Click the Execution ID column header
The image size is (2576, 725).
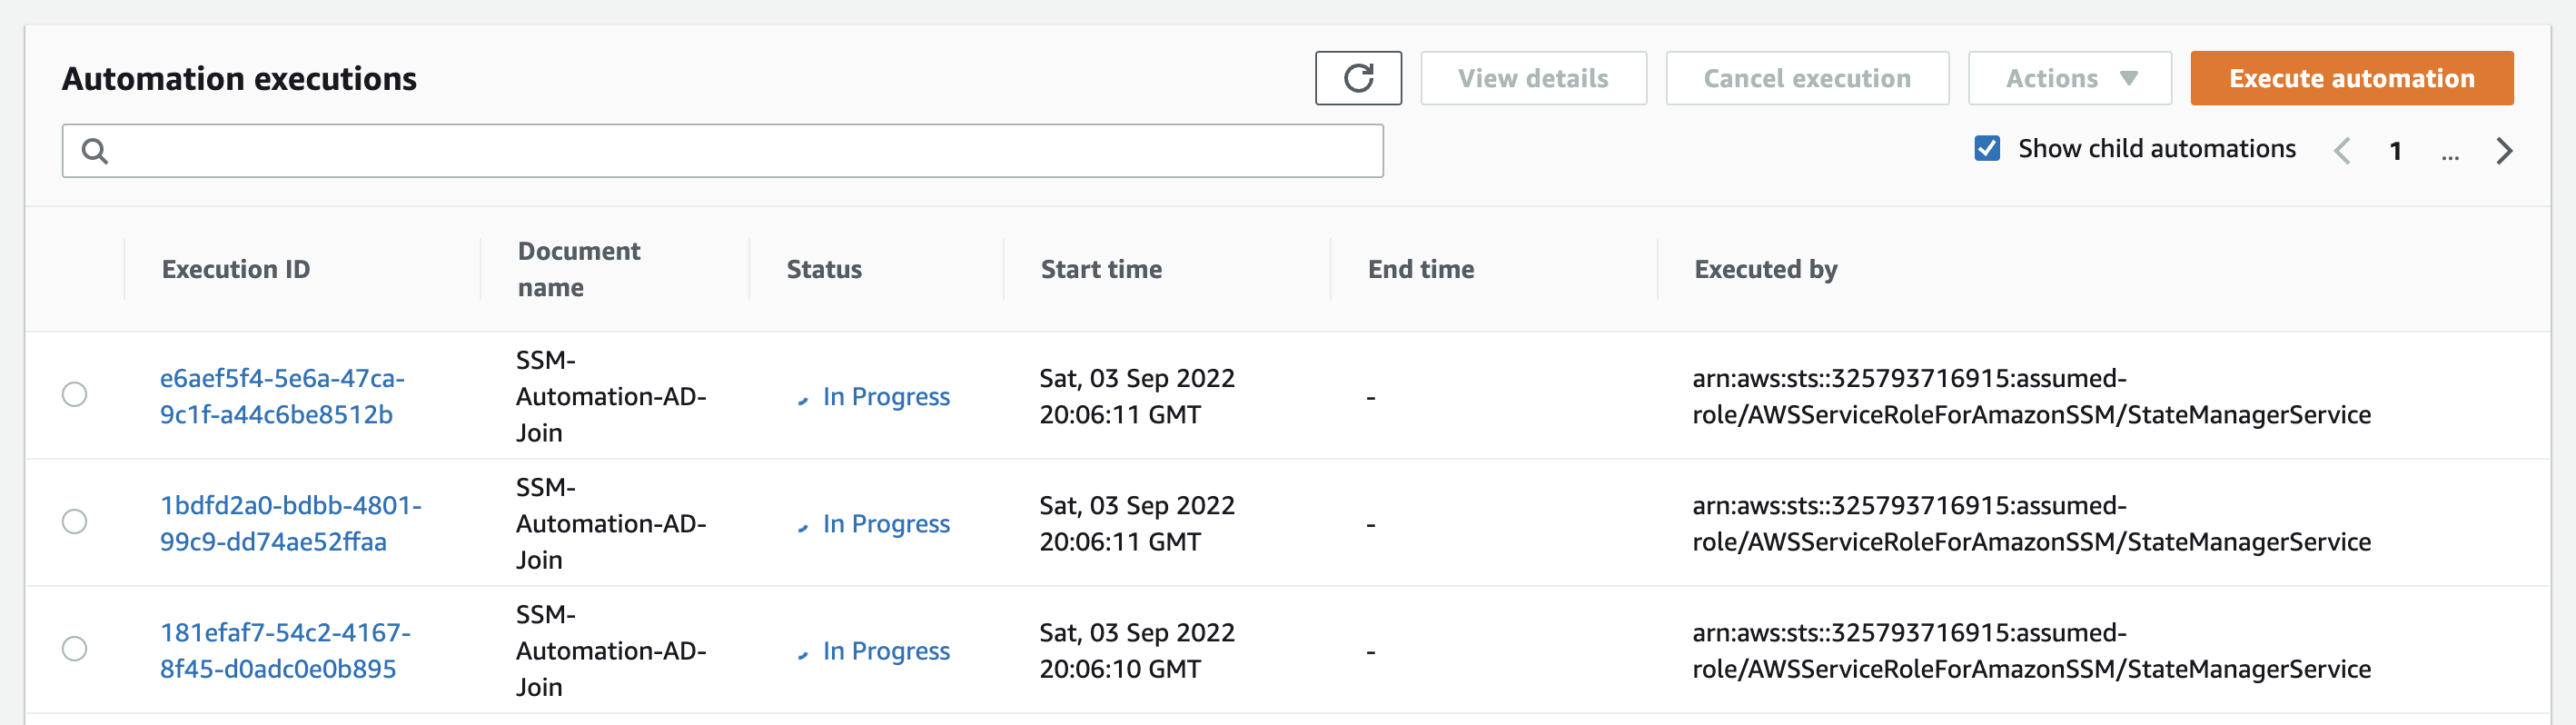235,268
